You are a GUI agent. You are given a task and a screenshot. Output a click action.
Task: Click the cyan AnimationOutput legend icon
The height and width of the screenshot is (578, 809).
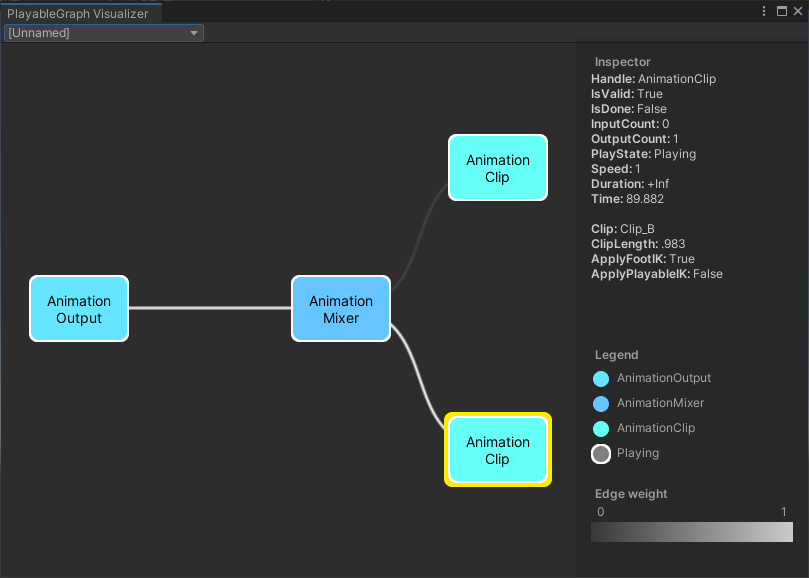pyautogui.click(x=600, y=379)
